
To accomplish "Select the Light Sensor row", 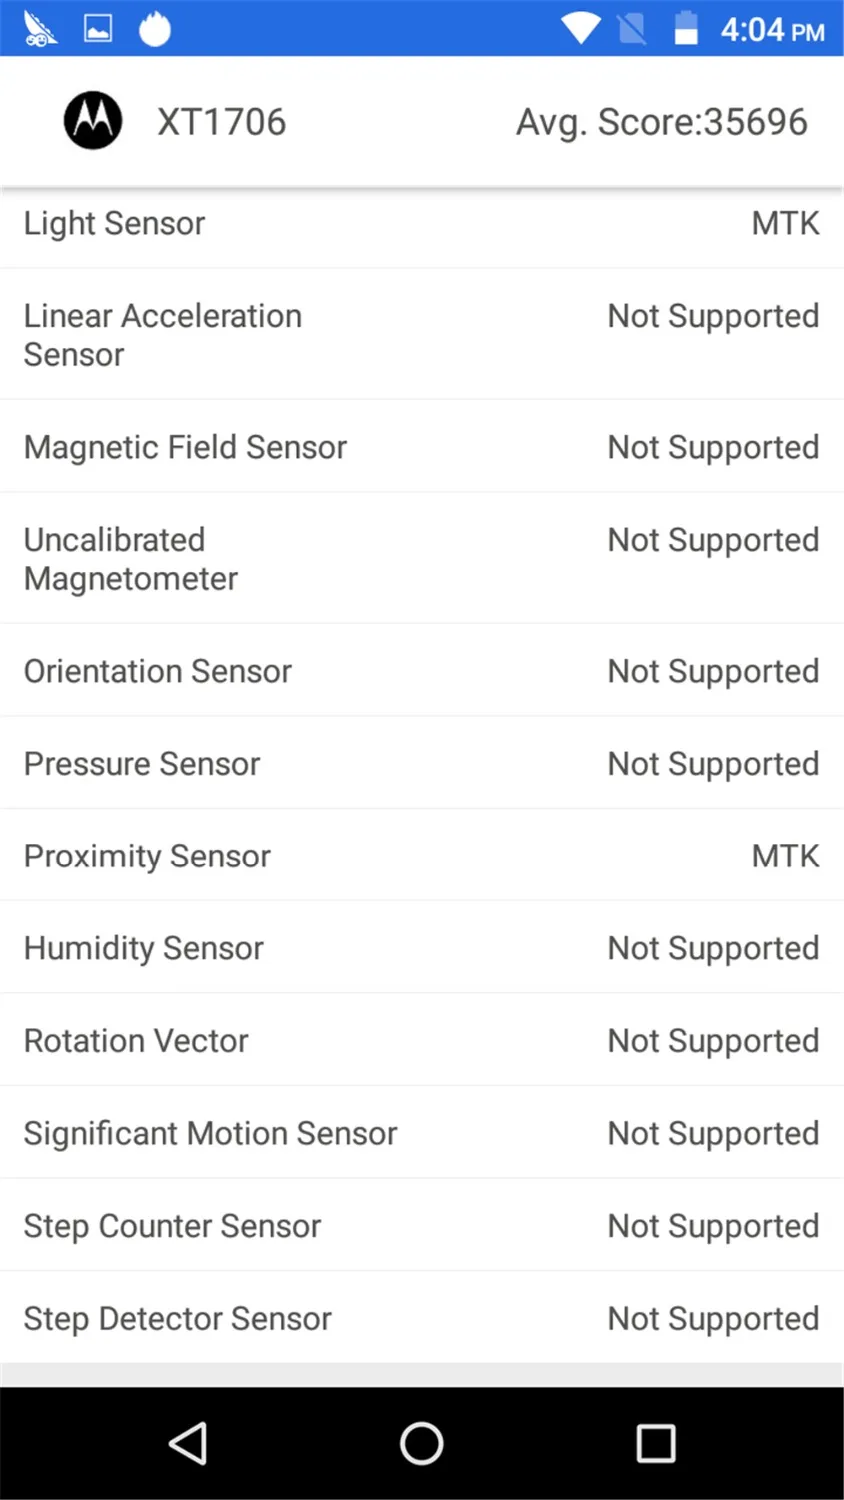I will pyautogui.click(x=422, y=224).
